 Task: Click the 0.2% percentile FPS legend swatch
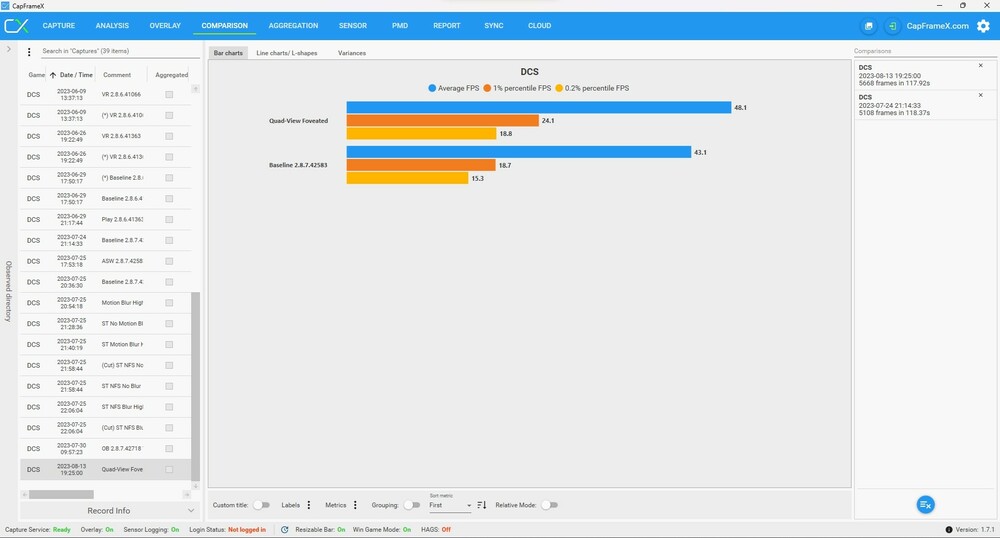[559, 89]
